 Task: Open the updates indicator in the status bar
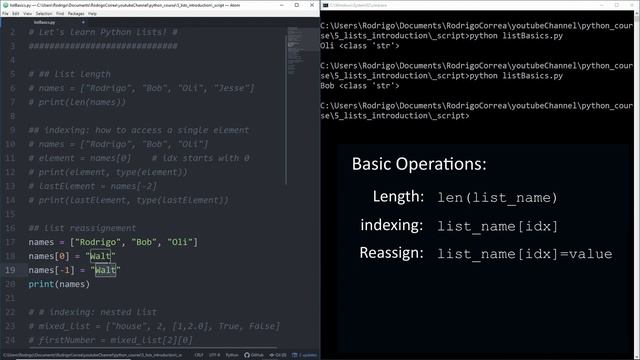[304, 355]
